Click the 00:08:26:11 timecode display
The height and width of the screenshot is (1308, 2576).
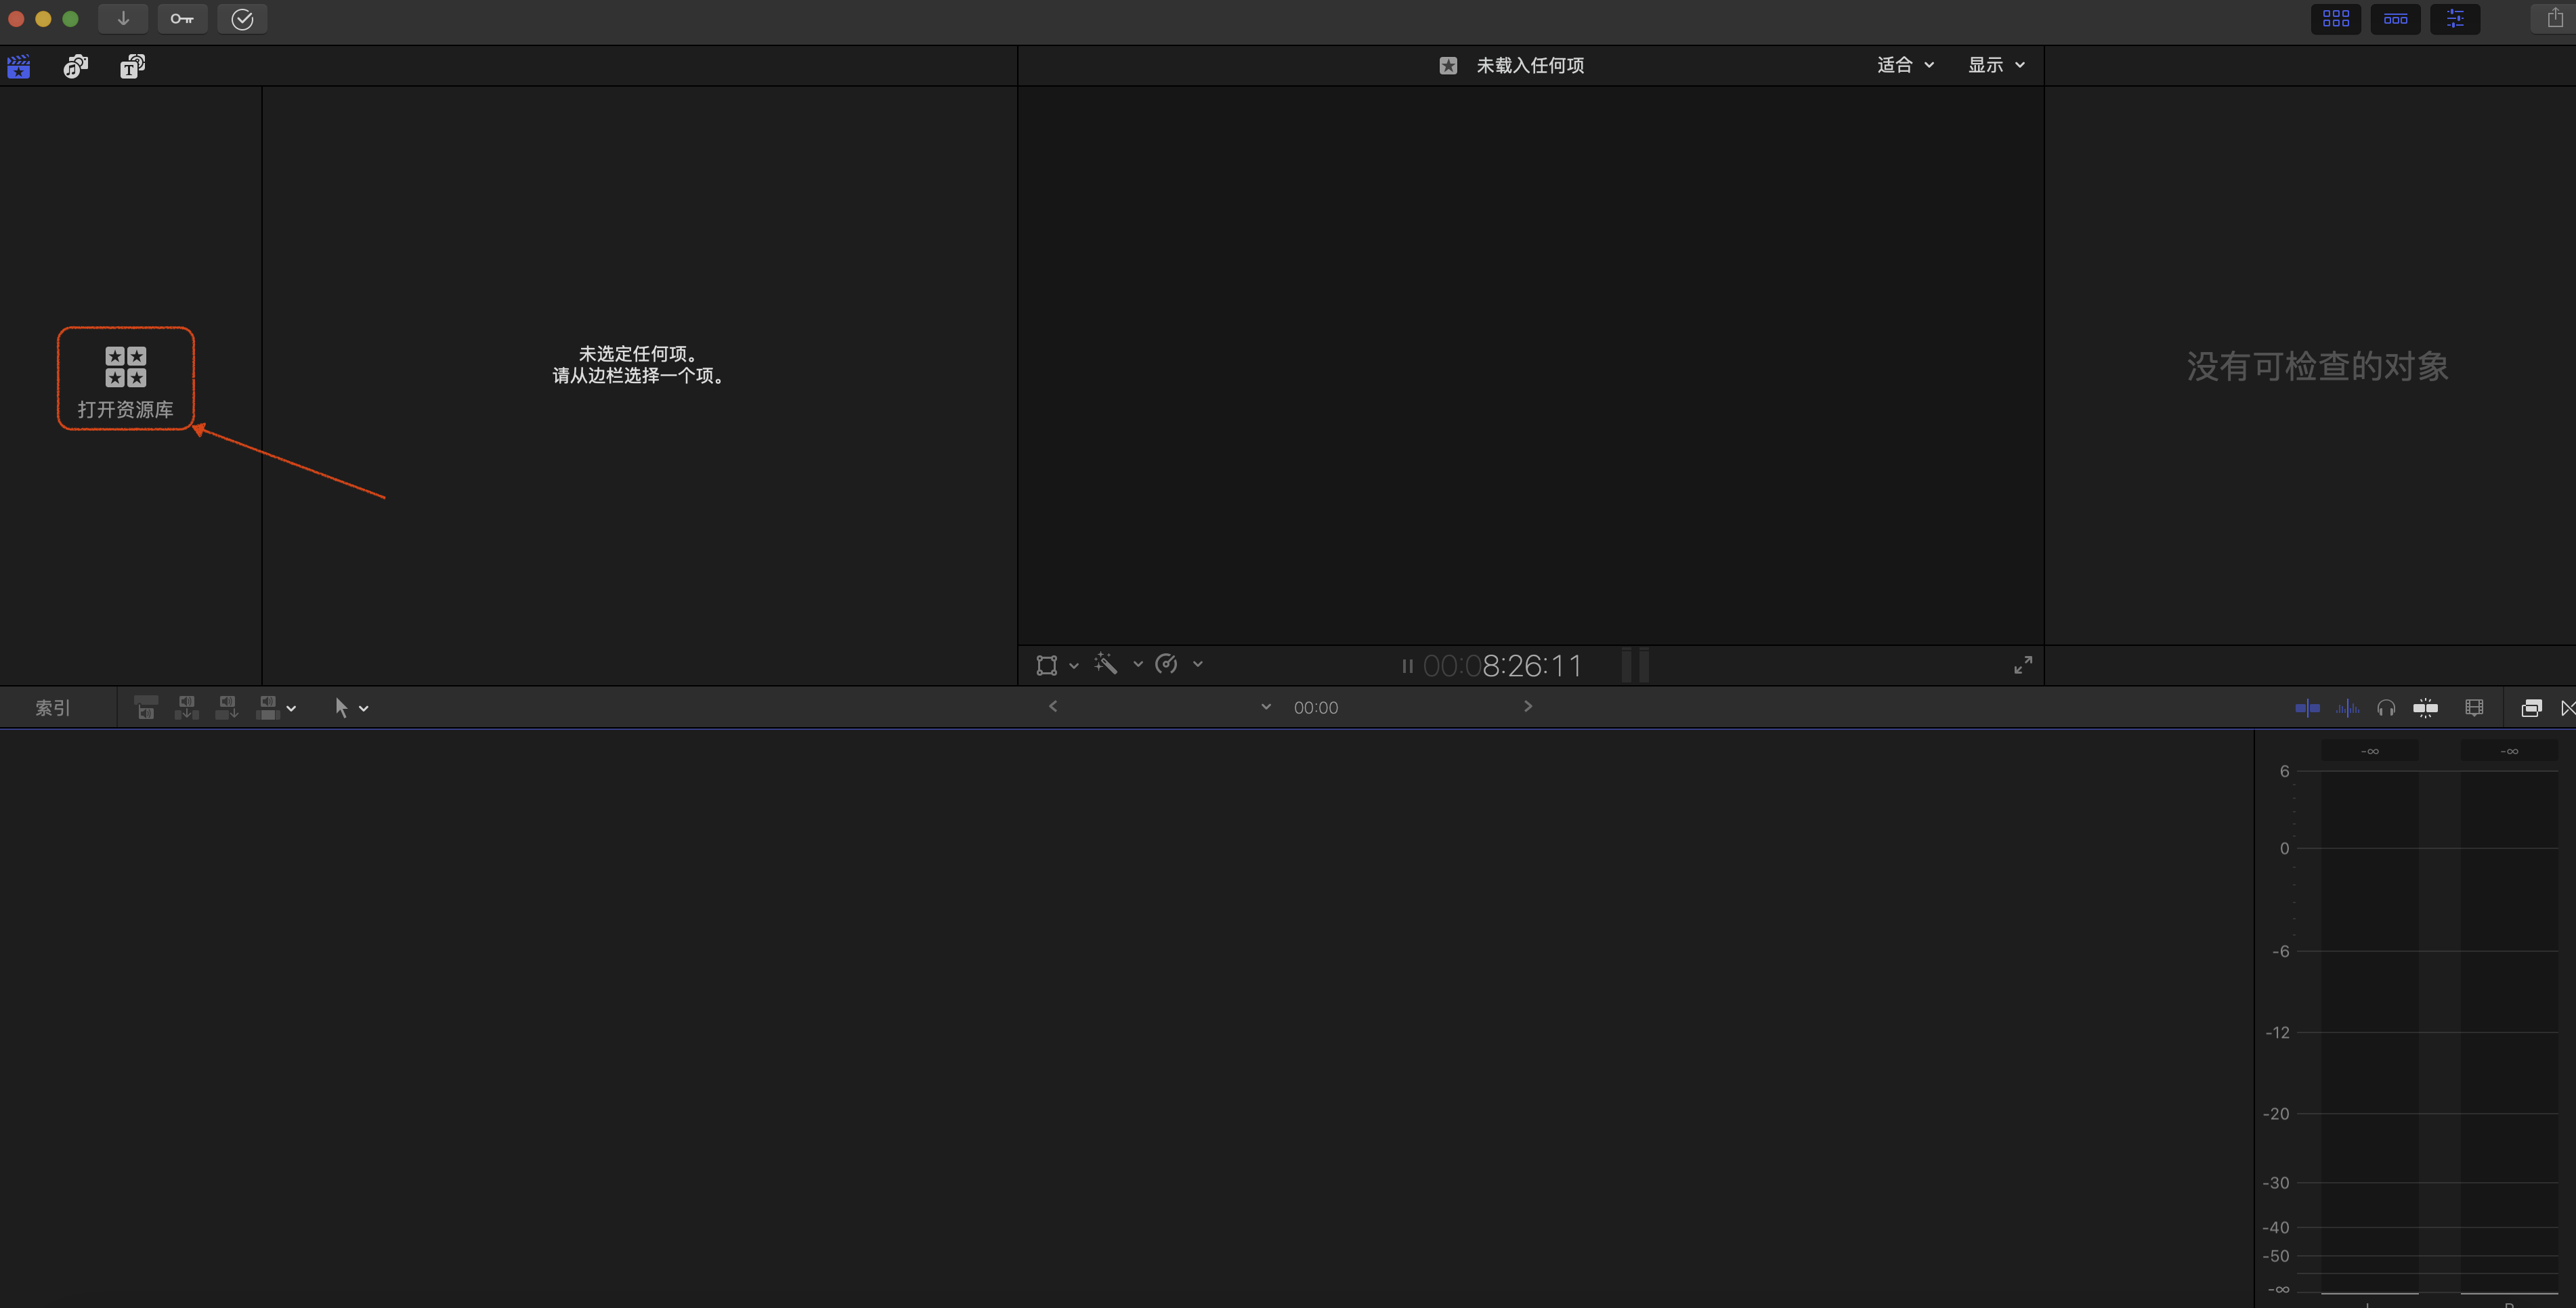1502,666
